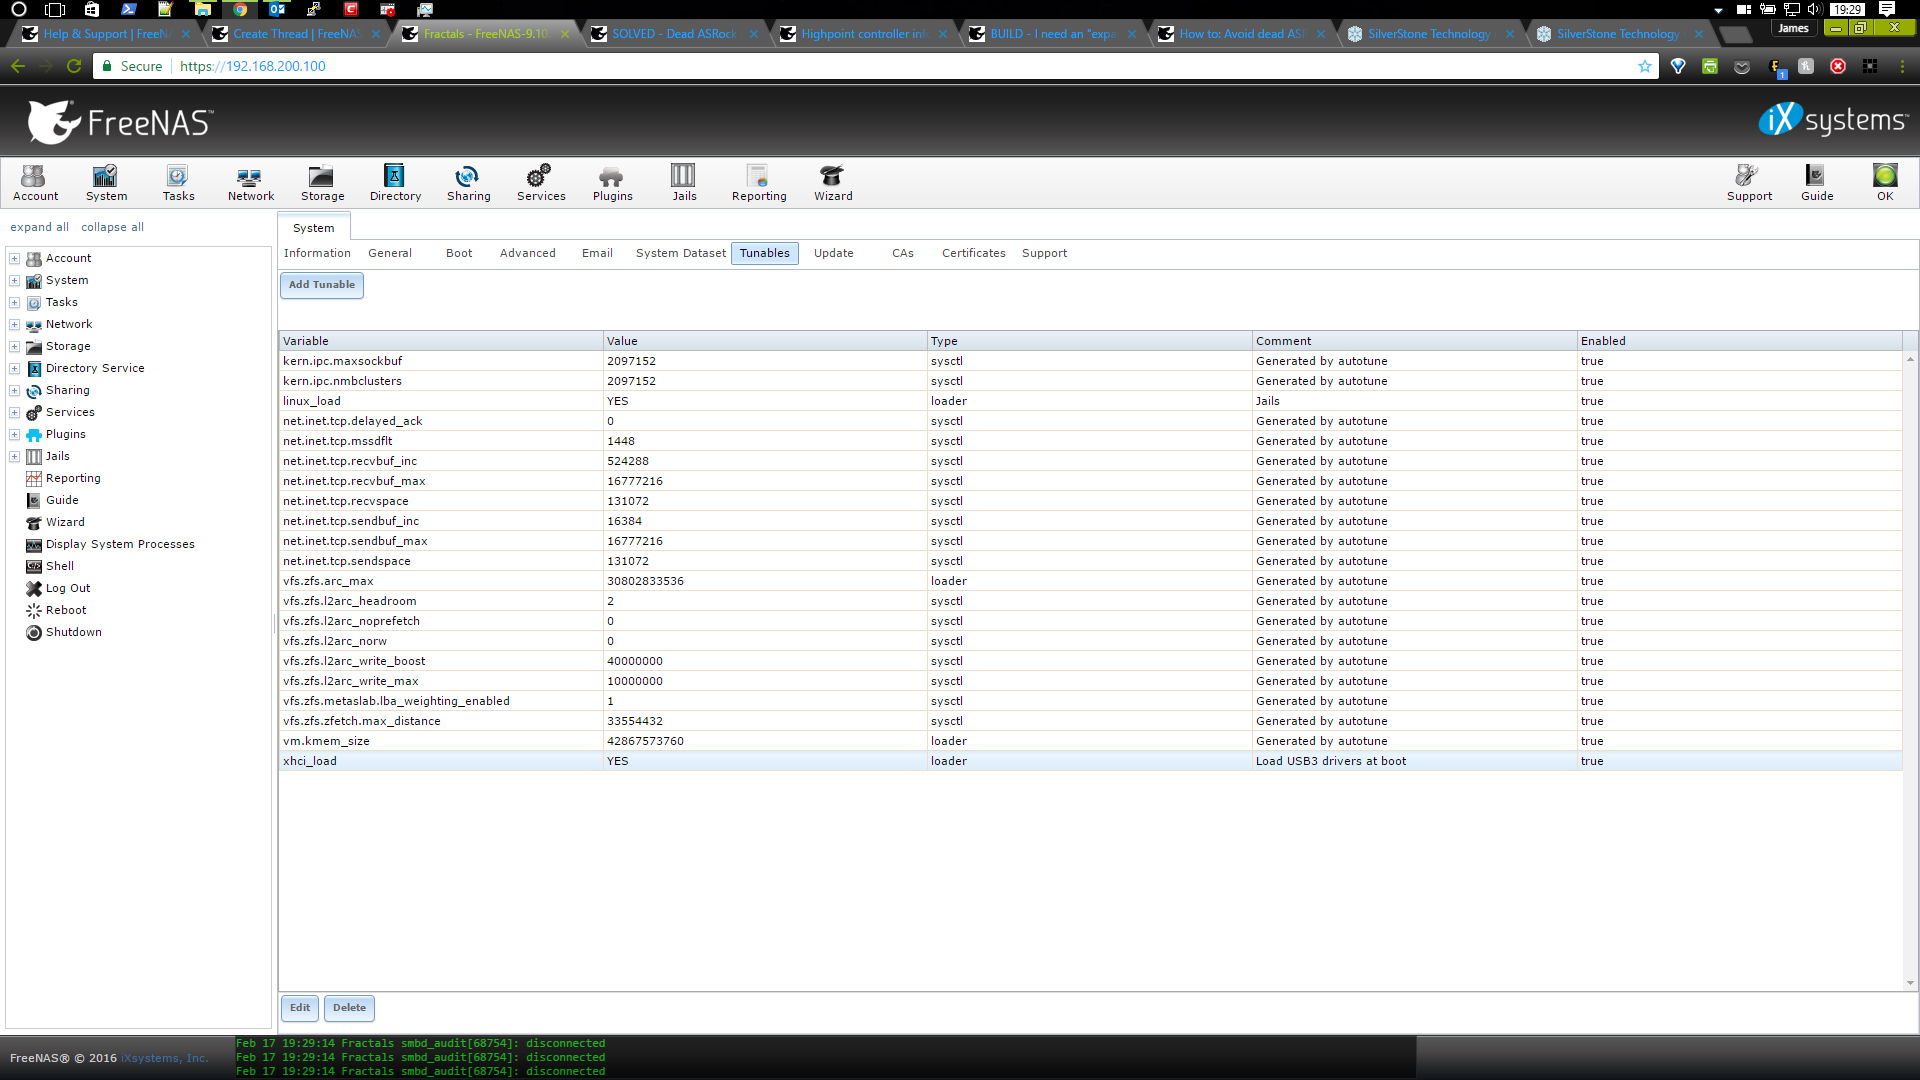1920x1080 pixels.
Task: Expand the Account tree node
Action: coord(15,259)
